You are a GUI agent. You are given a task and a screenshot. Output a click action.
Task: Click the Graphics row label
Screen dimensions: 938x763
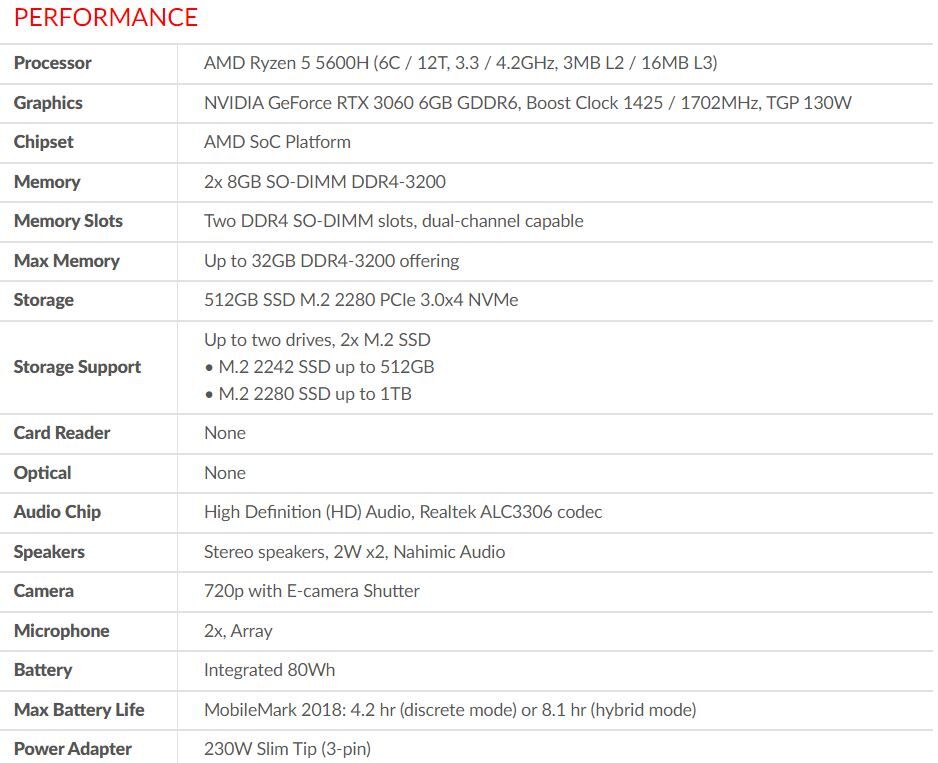[48, 103]
